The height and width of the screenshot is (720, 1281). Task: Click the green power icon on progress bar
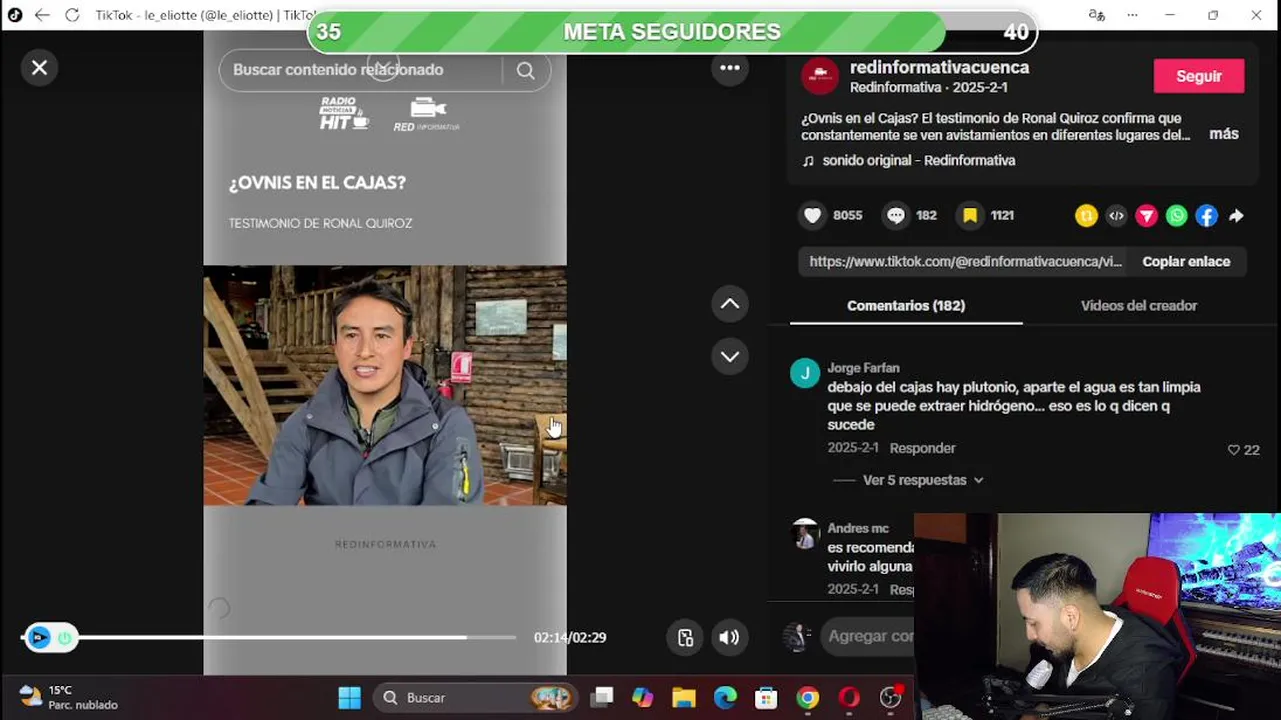click(x=65, y=637)
